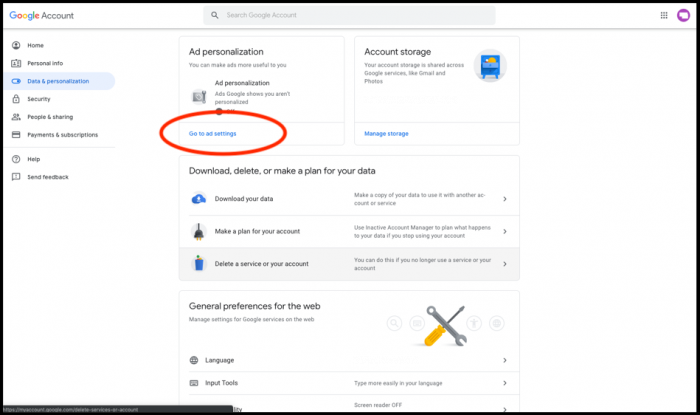Click the Account storage cabinet illustration
This screenshot has width=700, height=415.
tap(490, 66)
